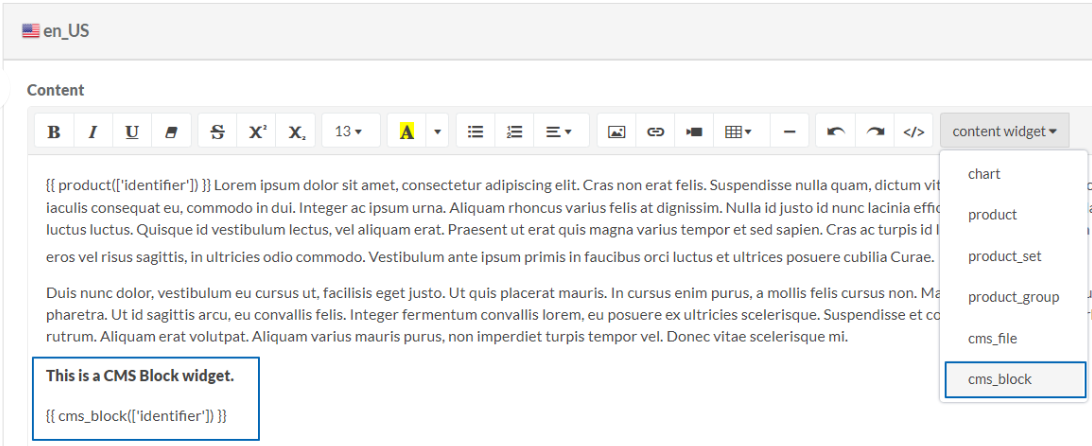Apply subscript formatting
Viewport: 1092px width, 446px height.
click(x=296, y=131)
